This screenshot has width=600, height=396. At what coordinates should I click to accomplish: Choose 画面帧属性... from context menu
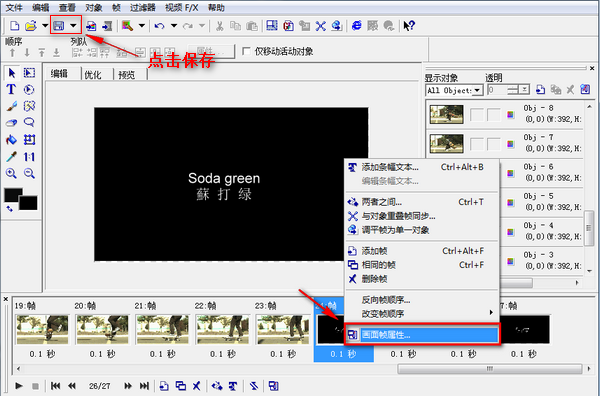[x=422, y=335]
